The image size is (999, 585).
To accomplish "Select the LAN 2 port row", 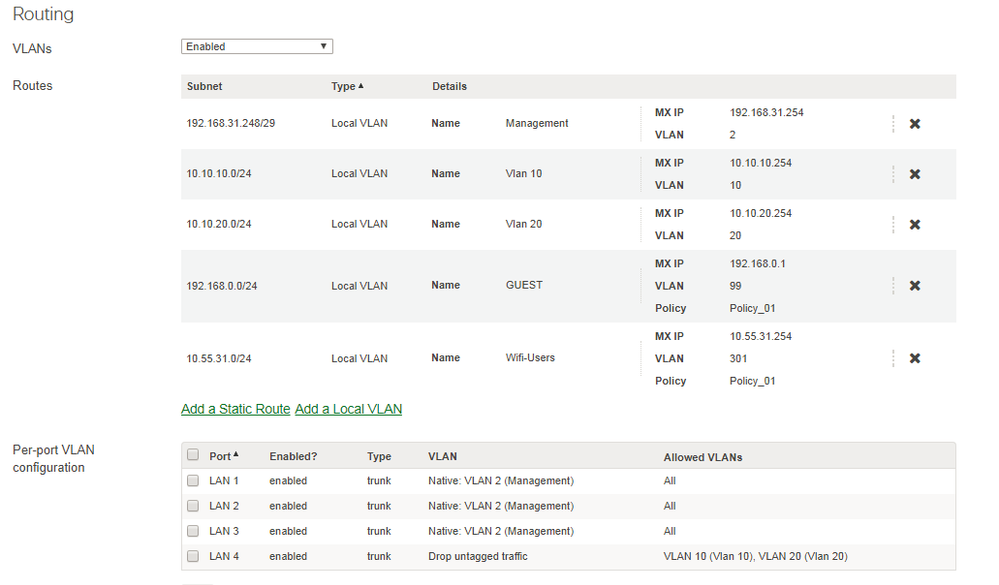I will point(224,506).
